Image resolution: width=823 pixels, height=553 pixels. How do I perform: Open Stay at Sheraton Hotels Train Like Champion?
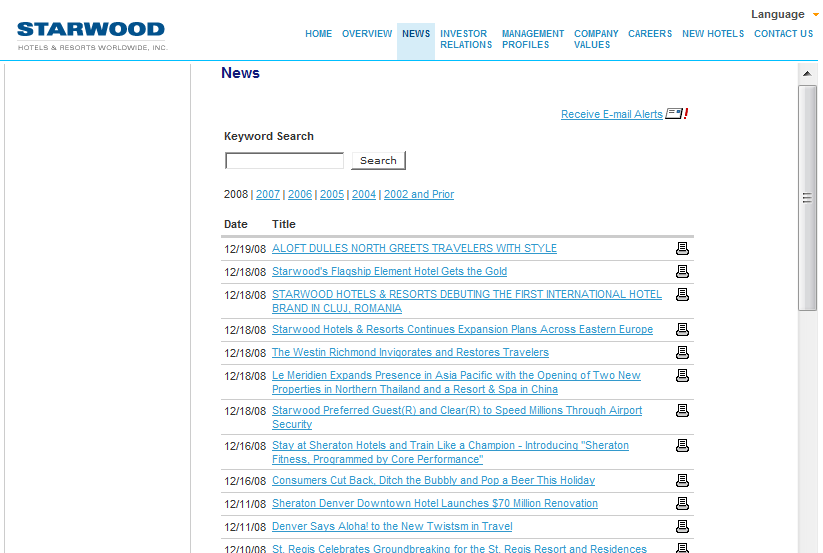[x=450, y=452]
